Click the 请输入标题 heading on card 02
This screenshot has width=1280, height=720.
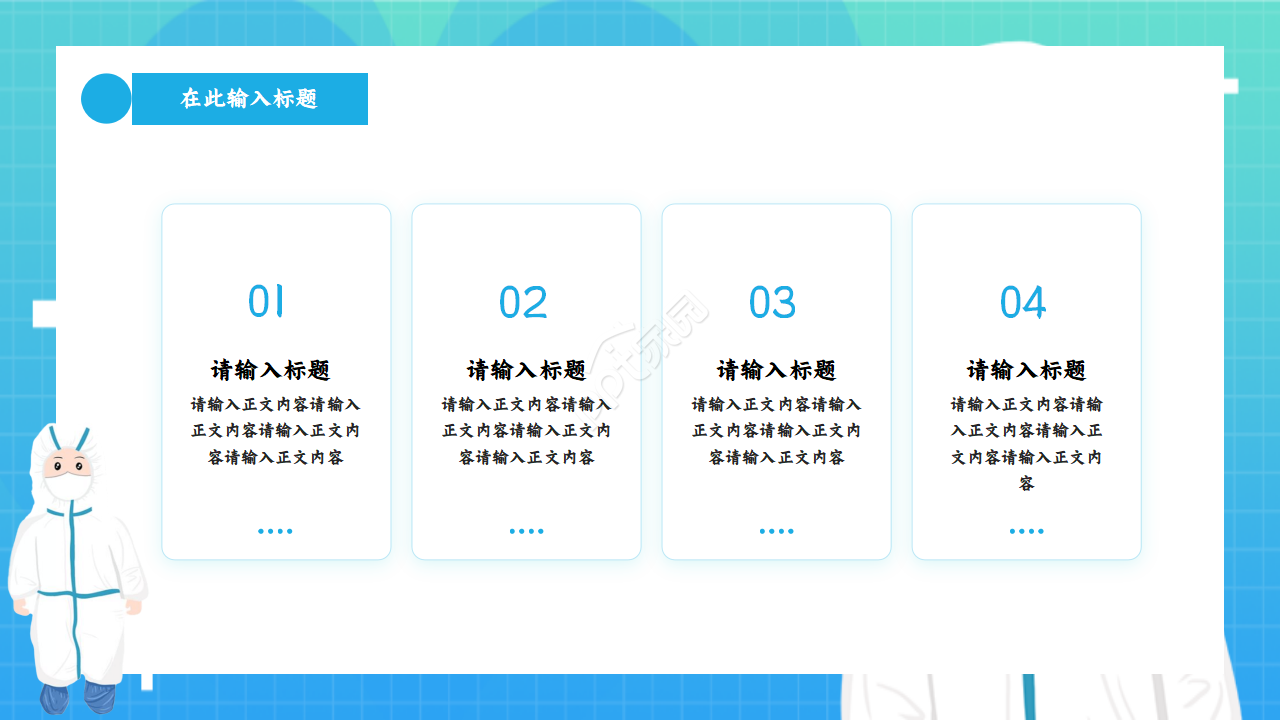click(526, 370)
